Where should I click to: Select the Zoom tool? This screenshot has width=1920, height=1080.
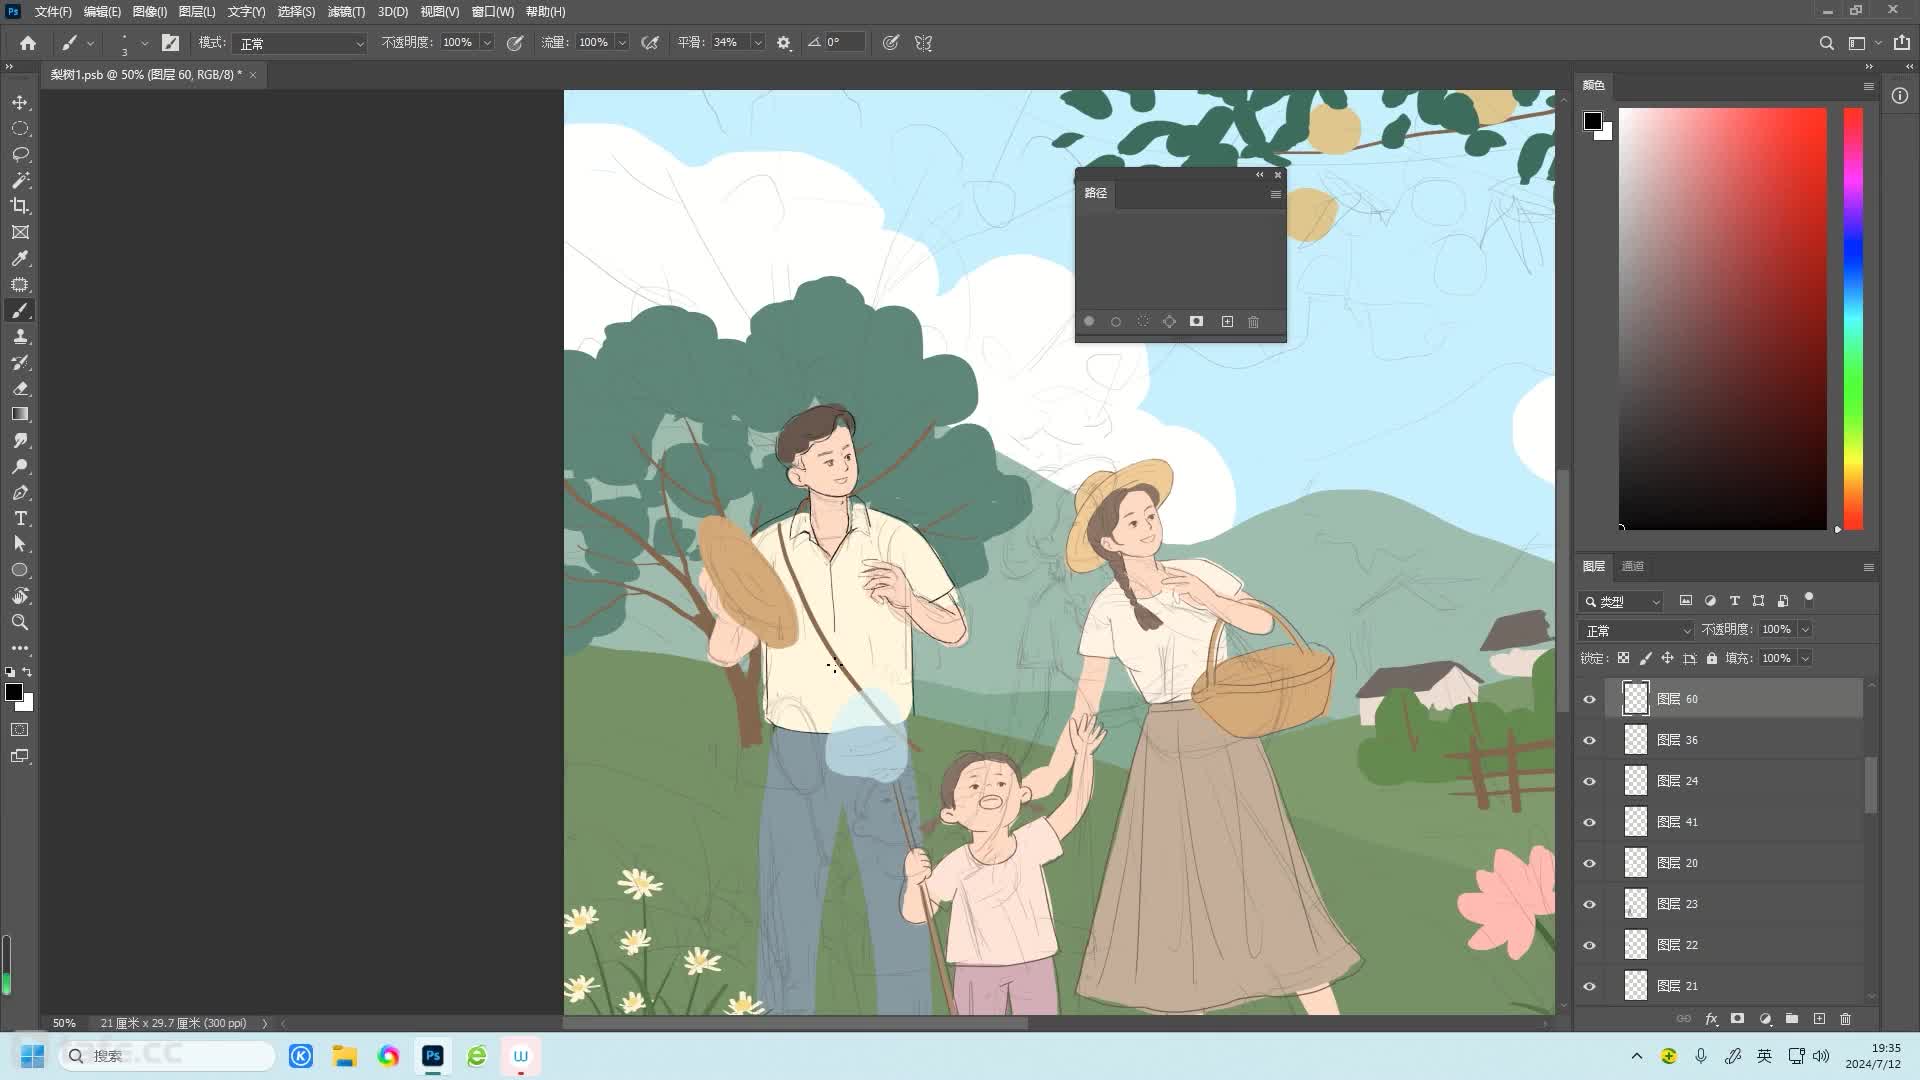pos(20,622)
